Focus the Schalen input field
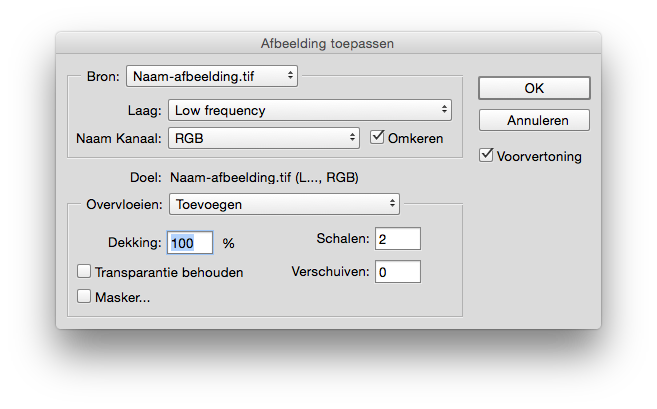The height and width of the screenshot is (409, 657). 398,239
